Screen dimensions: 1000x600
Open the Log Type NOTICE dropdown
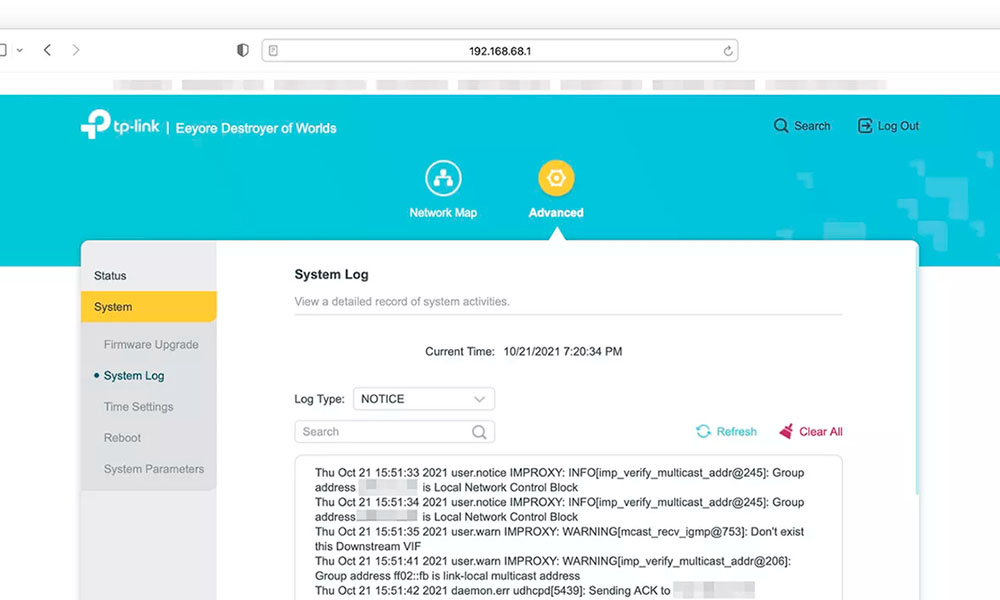424,399
